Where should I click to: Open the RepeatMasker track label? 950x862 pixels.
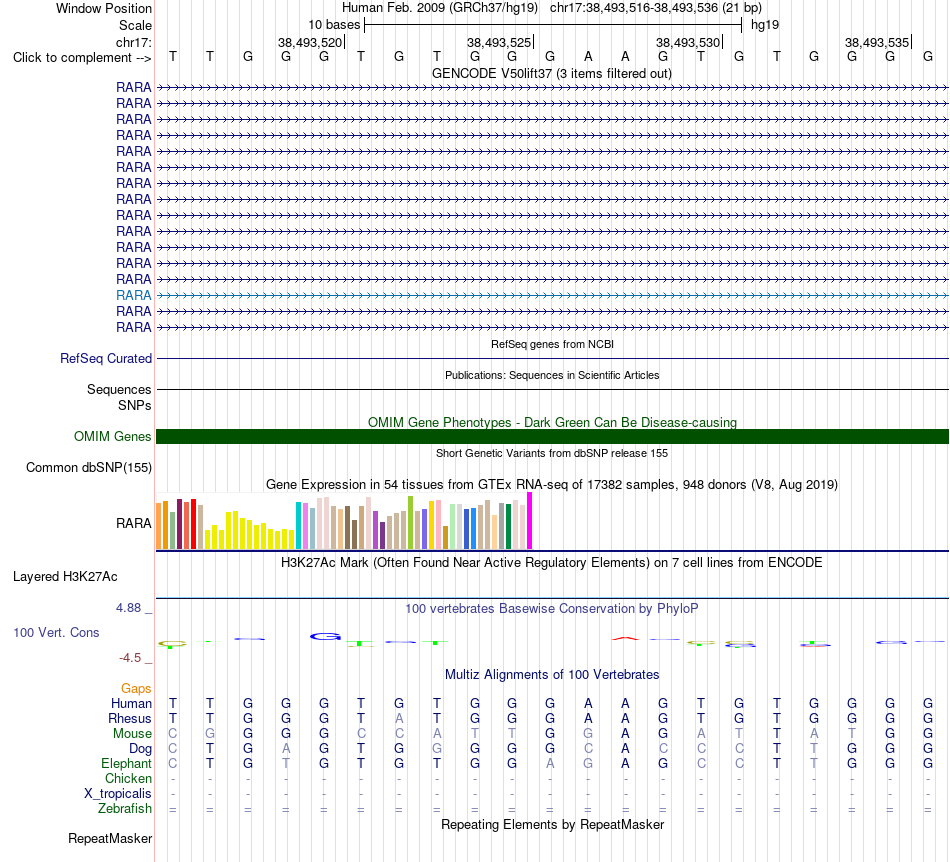(110, 838)
